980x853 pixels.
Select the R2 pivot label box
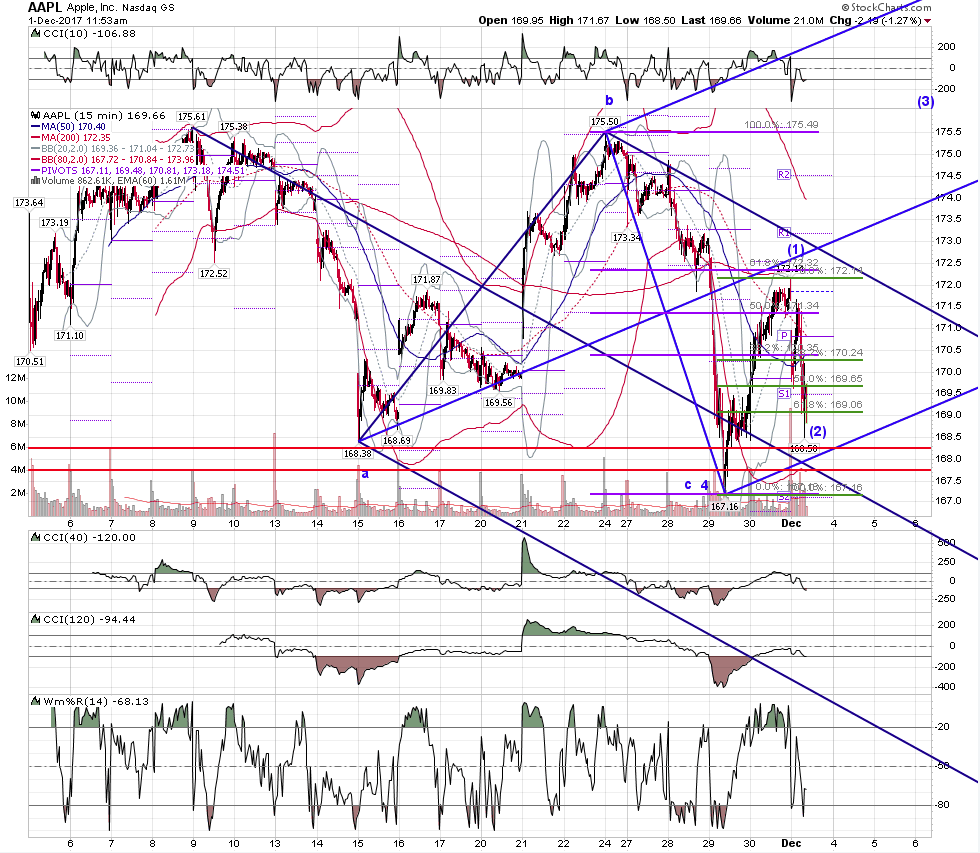click(784, 175)
